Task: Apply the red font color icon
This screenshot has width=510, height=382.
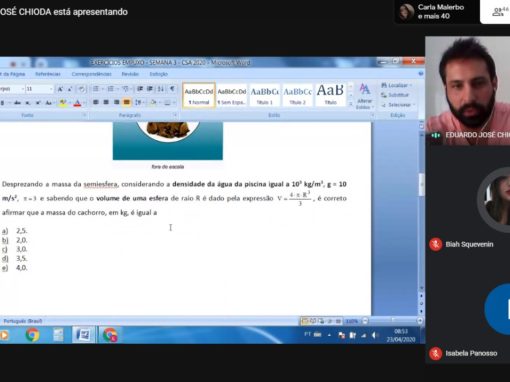Action: pos(77,103)
